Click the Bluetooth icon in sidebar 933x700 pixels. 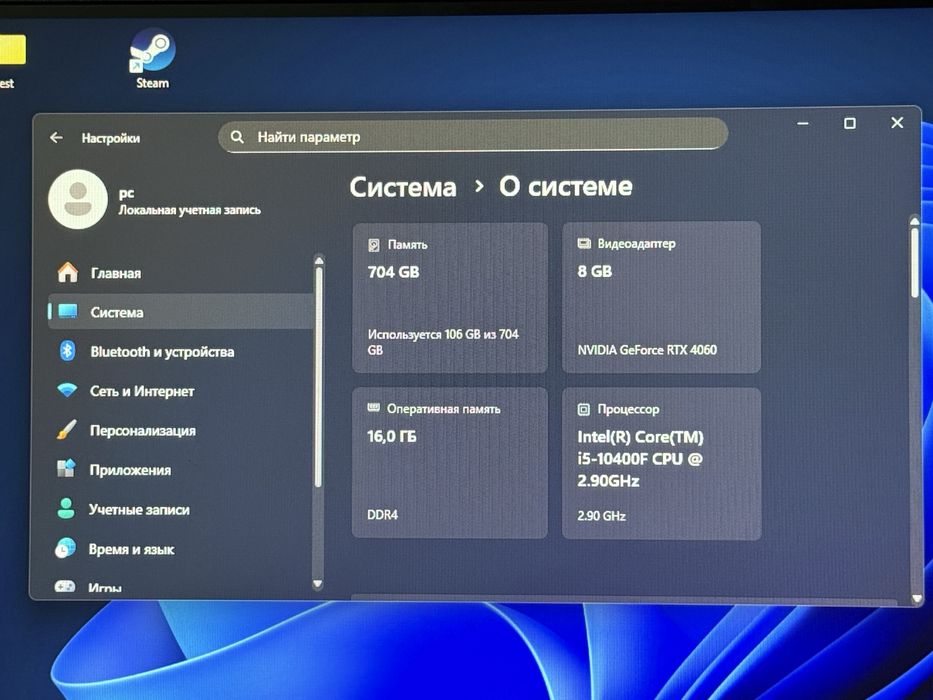pos(67,351)
